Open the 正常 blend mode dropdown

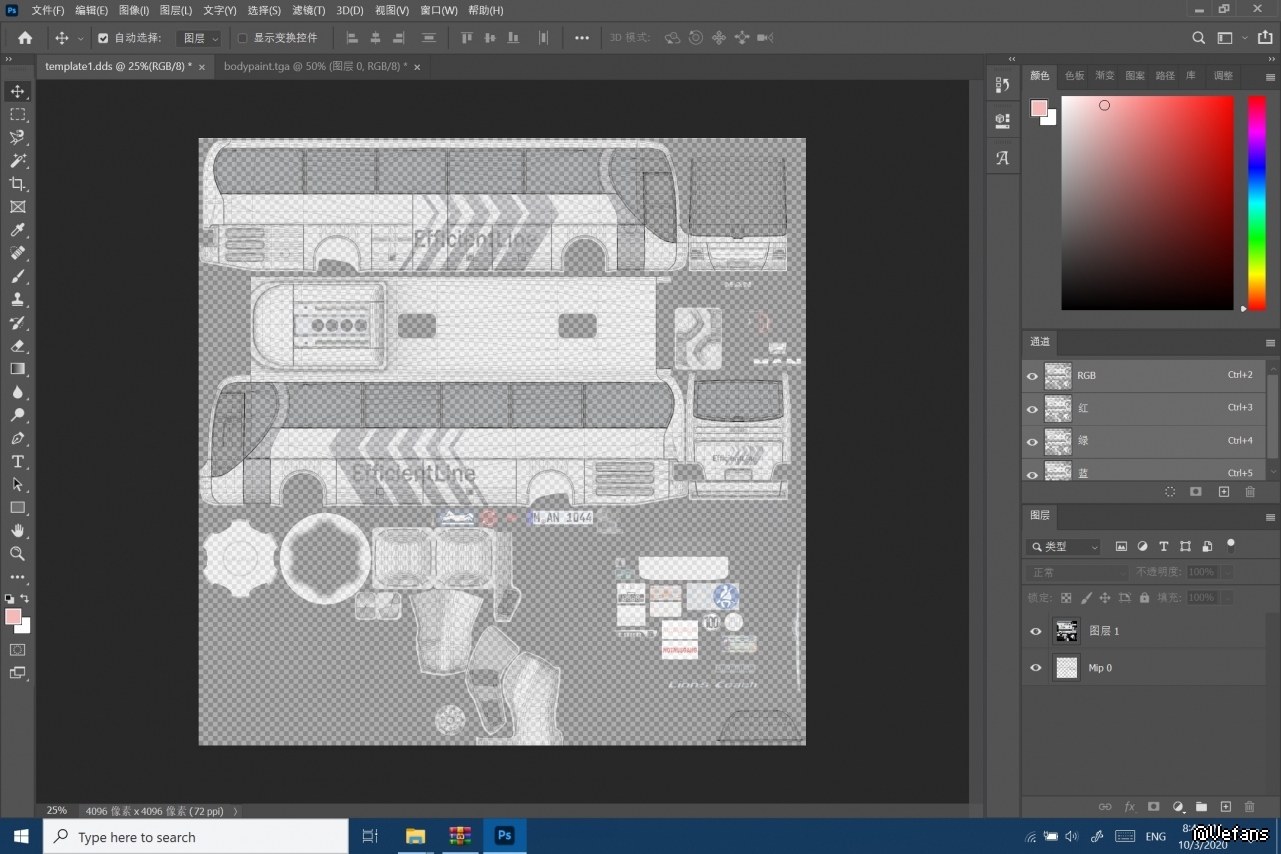coord(1077,572)
